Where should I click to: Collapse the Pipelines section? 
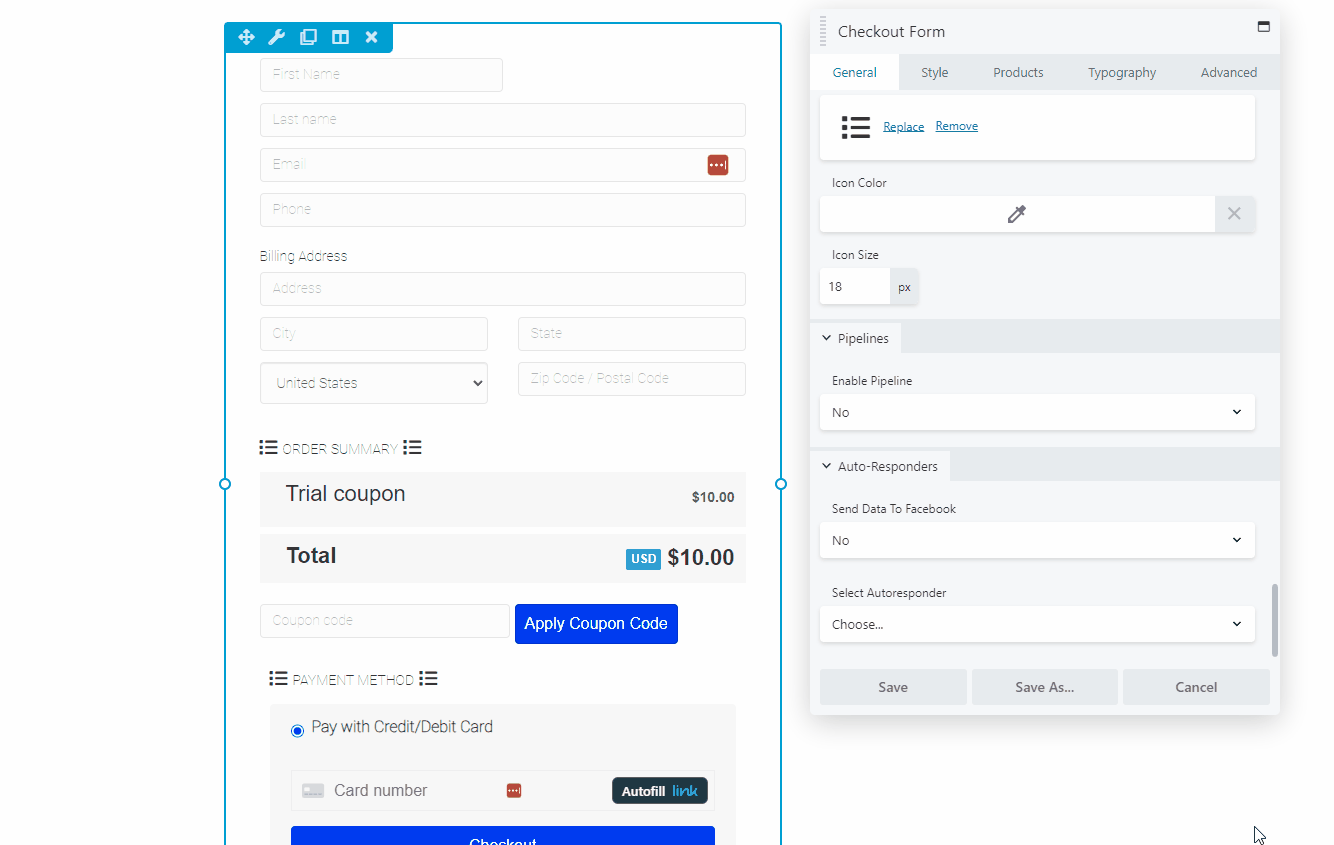coord(856,338)
